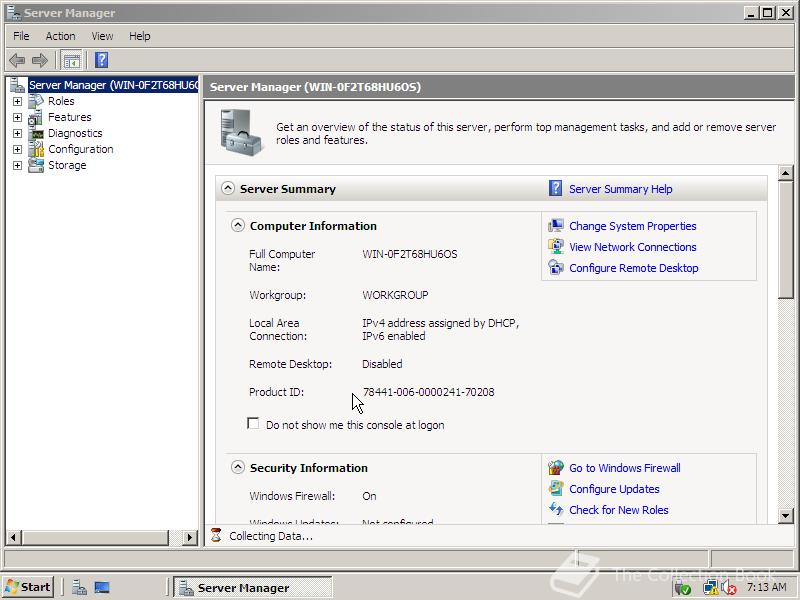Click the Remote Desktop 'Disabled' value

pos(382,364)
